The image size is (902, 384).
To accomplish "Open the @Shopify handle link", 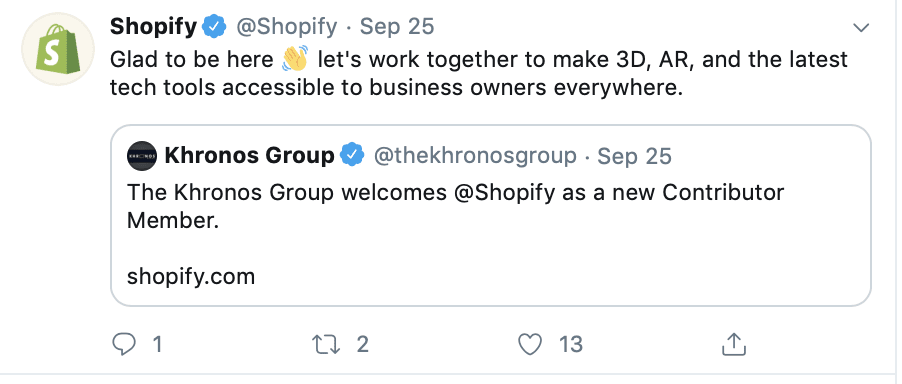I will (287, 26).
